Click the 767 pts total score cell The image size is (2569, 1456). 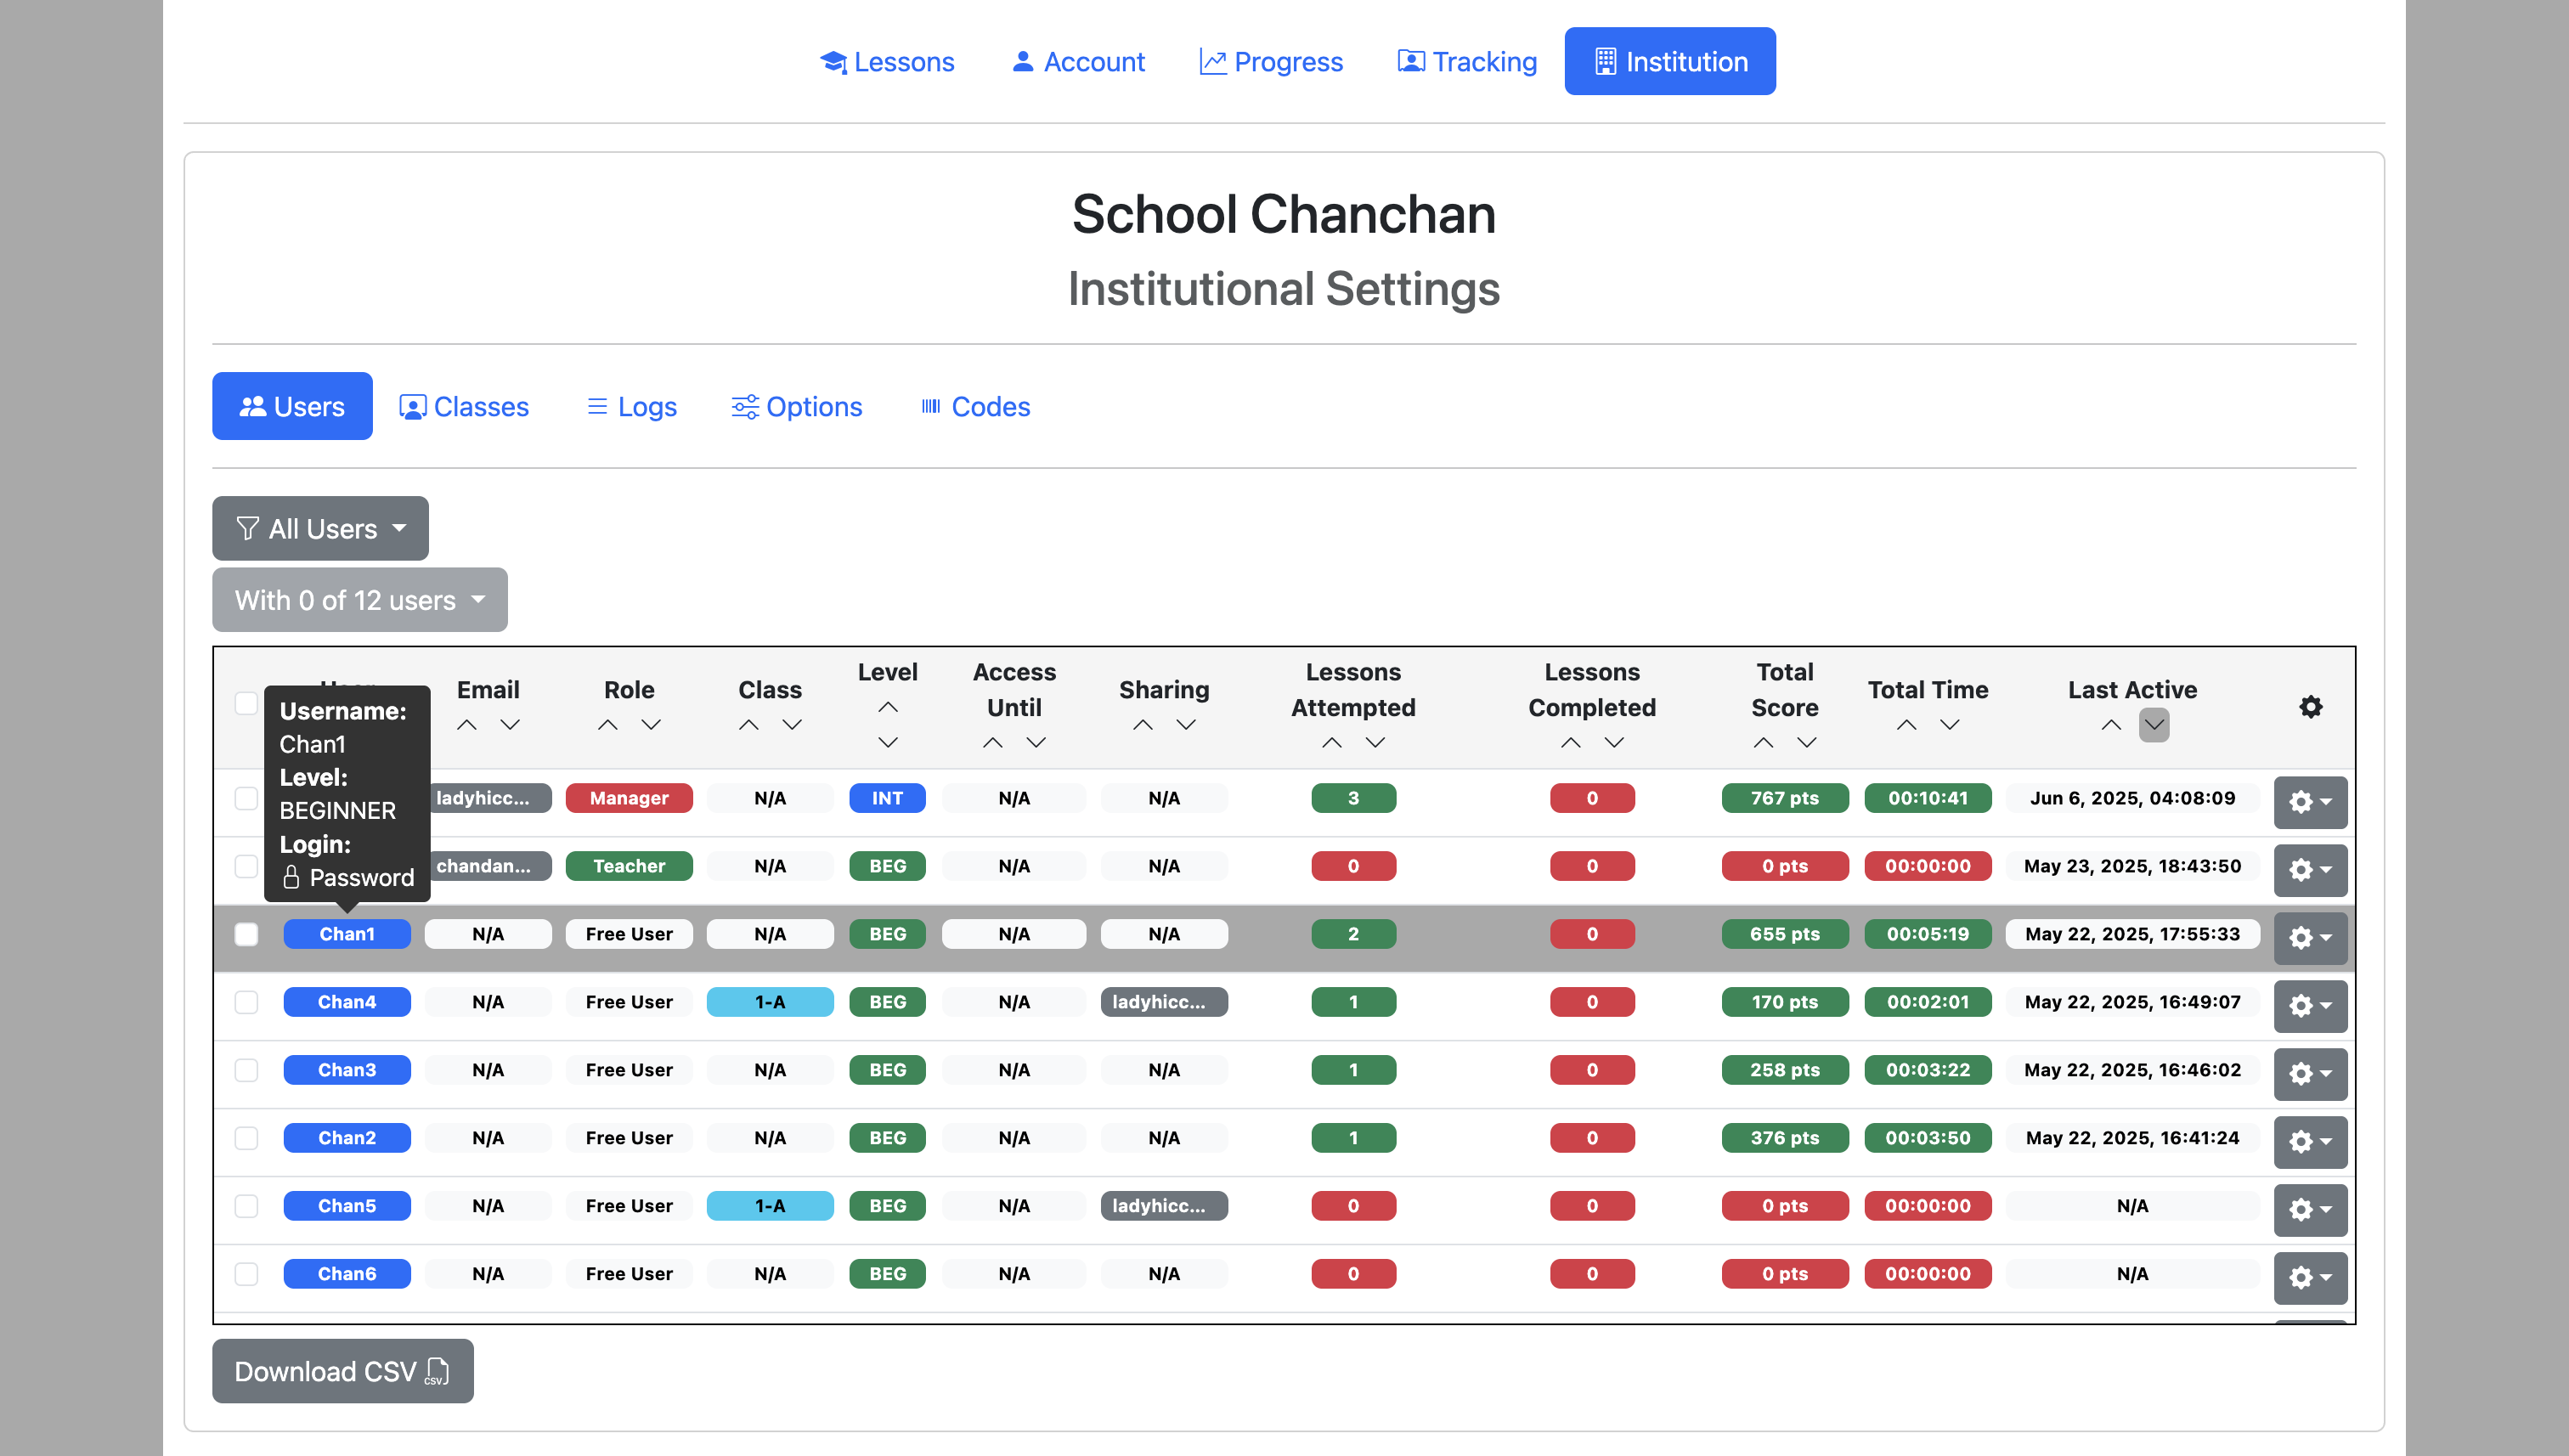pos(1785,798)
